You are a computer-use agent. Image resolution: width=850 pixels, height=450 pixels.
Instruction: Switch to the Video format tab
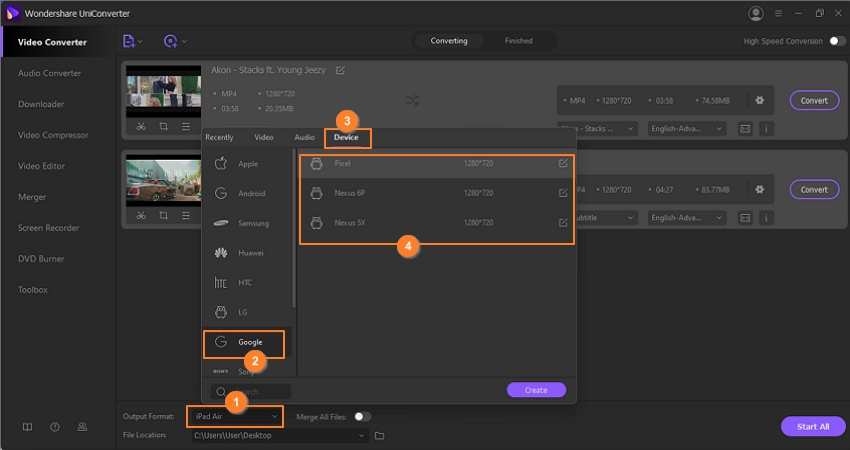pyautogui.click(x=263, y=137)
